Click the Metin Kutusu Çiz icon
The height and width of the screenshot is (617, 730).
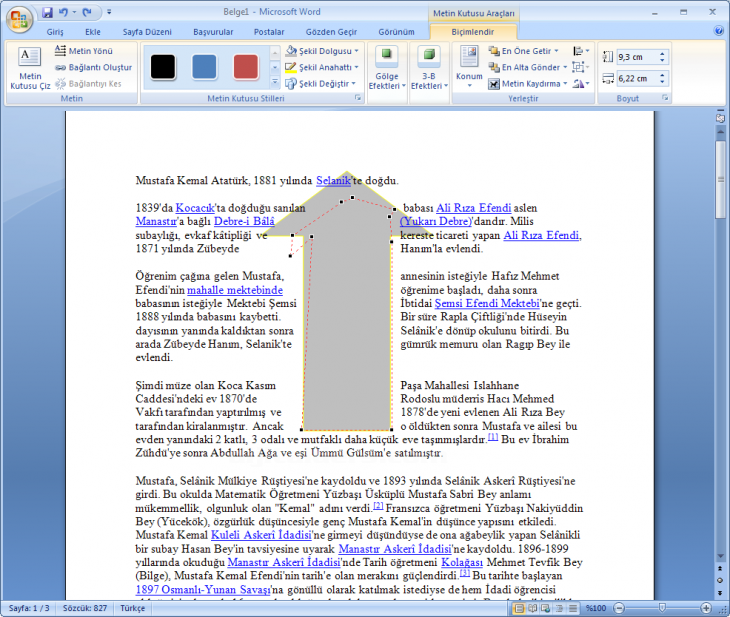(30, 68)
